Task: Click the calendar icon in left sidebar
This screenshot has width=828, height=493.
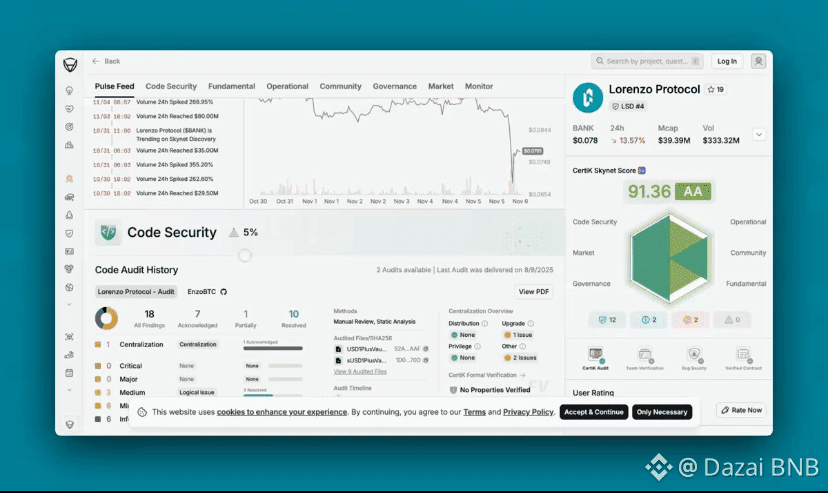Action: click(x=69, y=373)
